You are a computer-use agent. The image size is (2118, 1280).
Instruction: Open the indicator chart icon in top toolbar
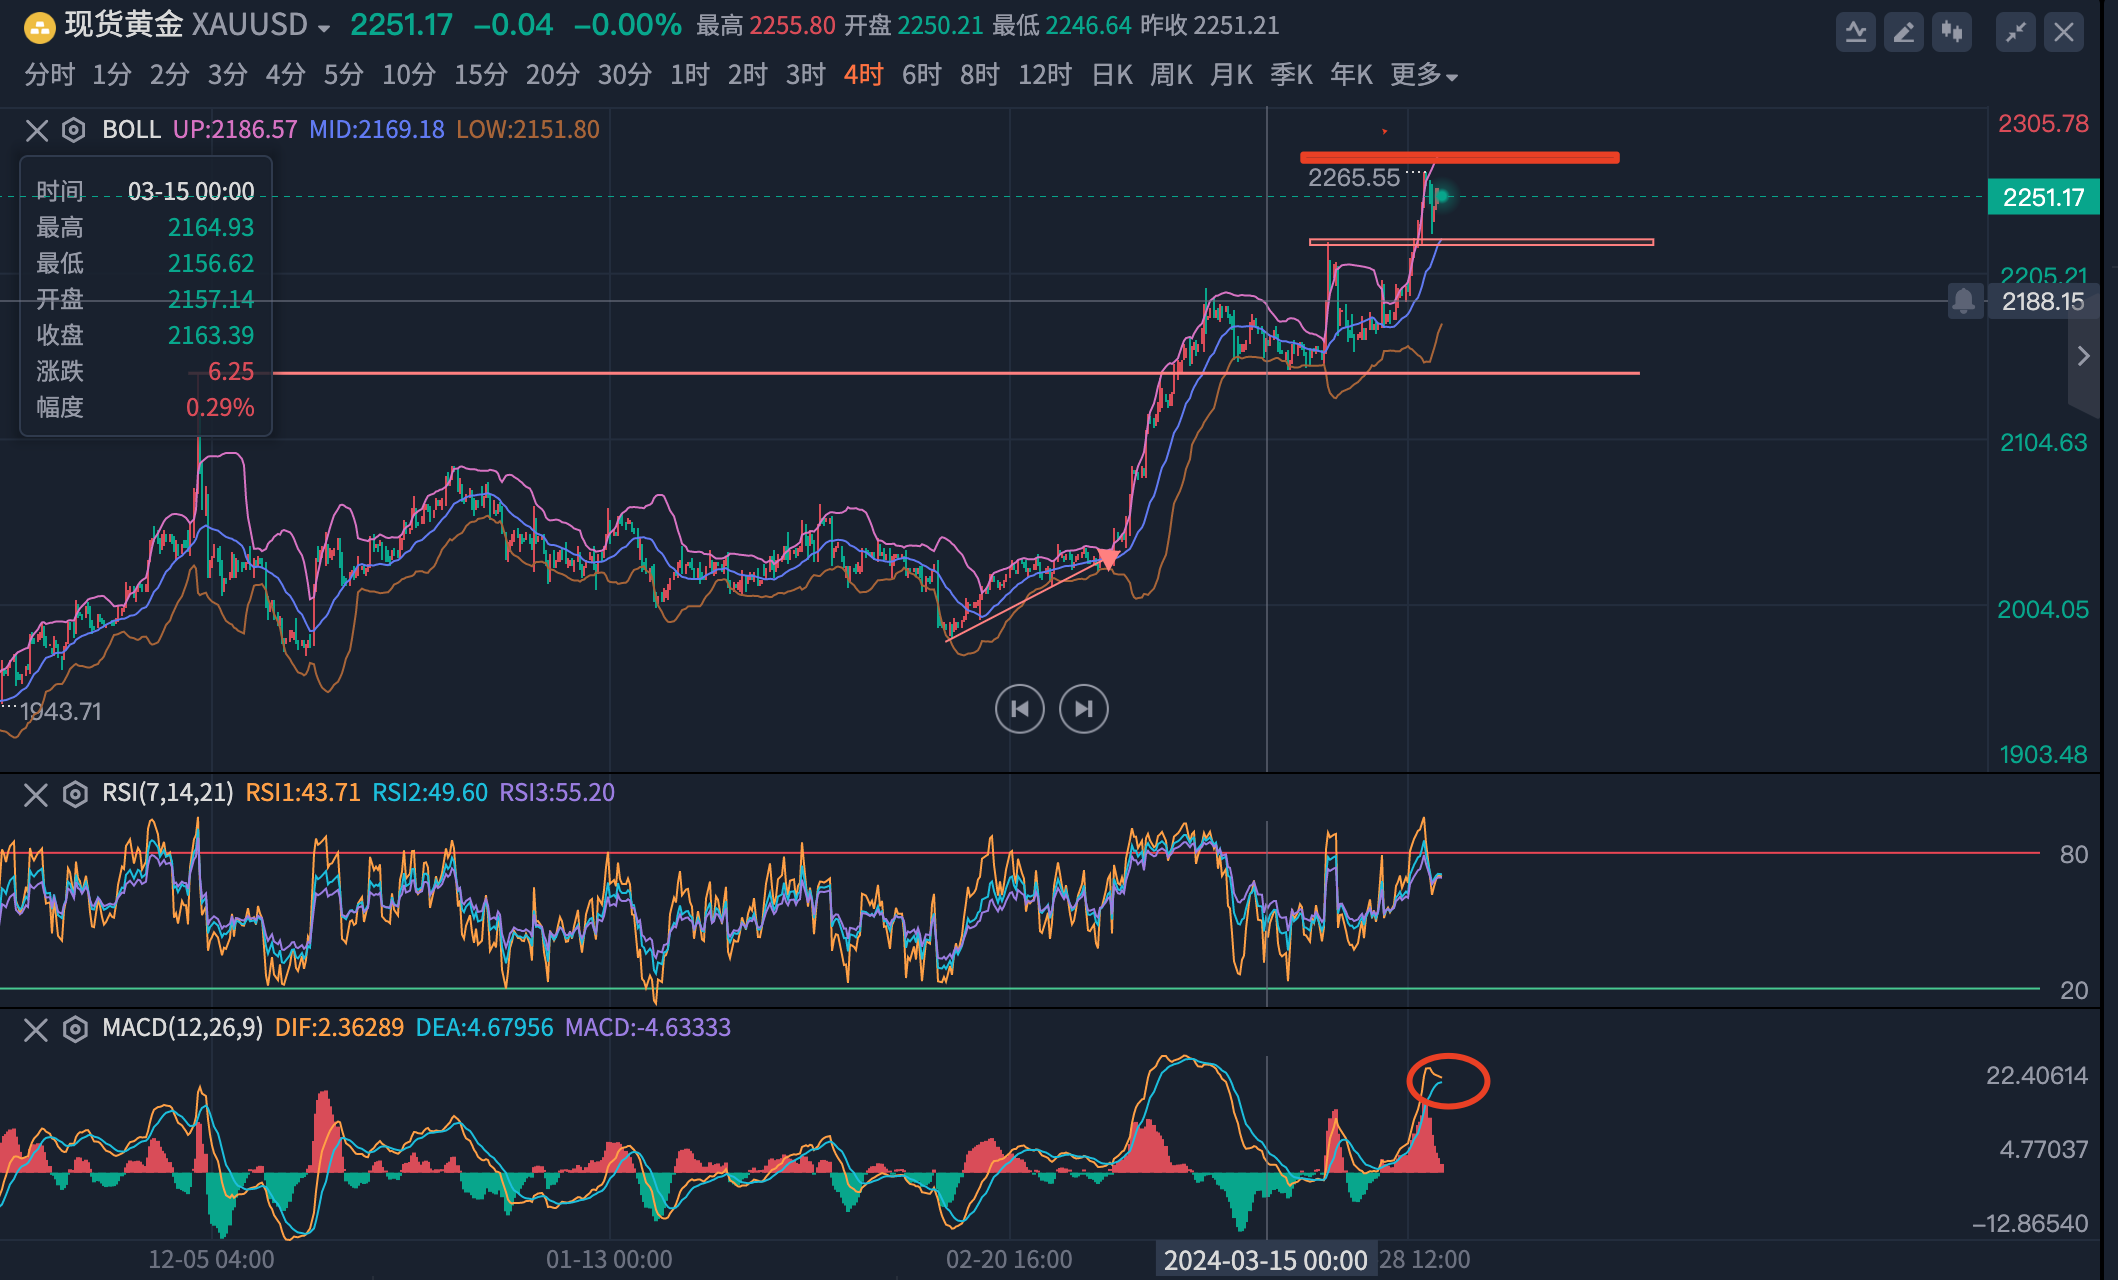pyautogui.click(x=1855, y=32)
